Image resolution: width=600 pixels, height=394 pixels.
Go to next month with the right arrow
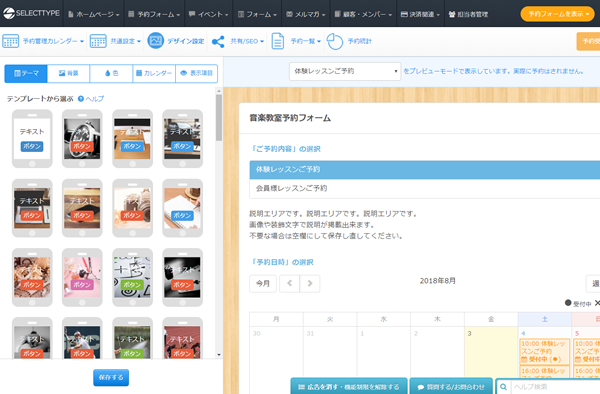pos(310,283)
